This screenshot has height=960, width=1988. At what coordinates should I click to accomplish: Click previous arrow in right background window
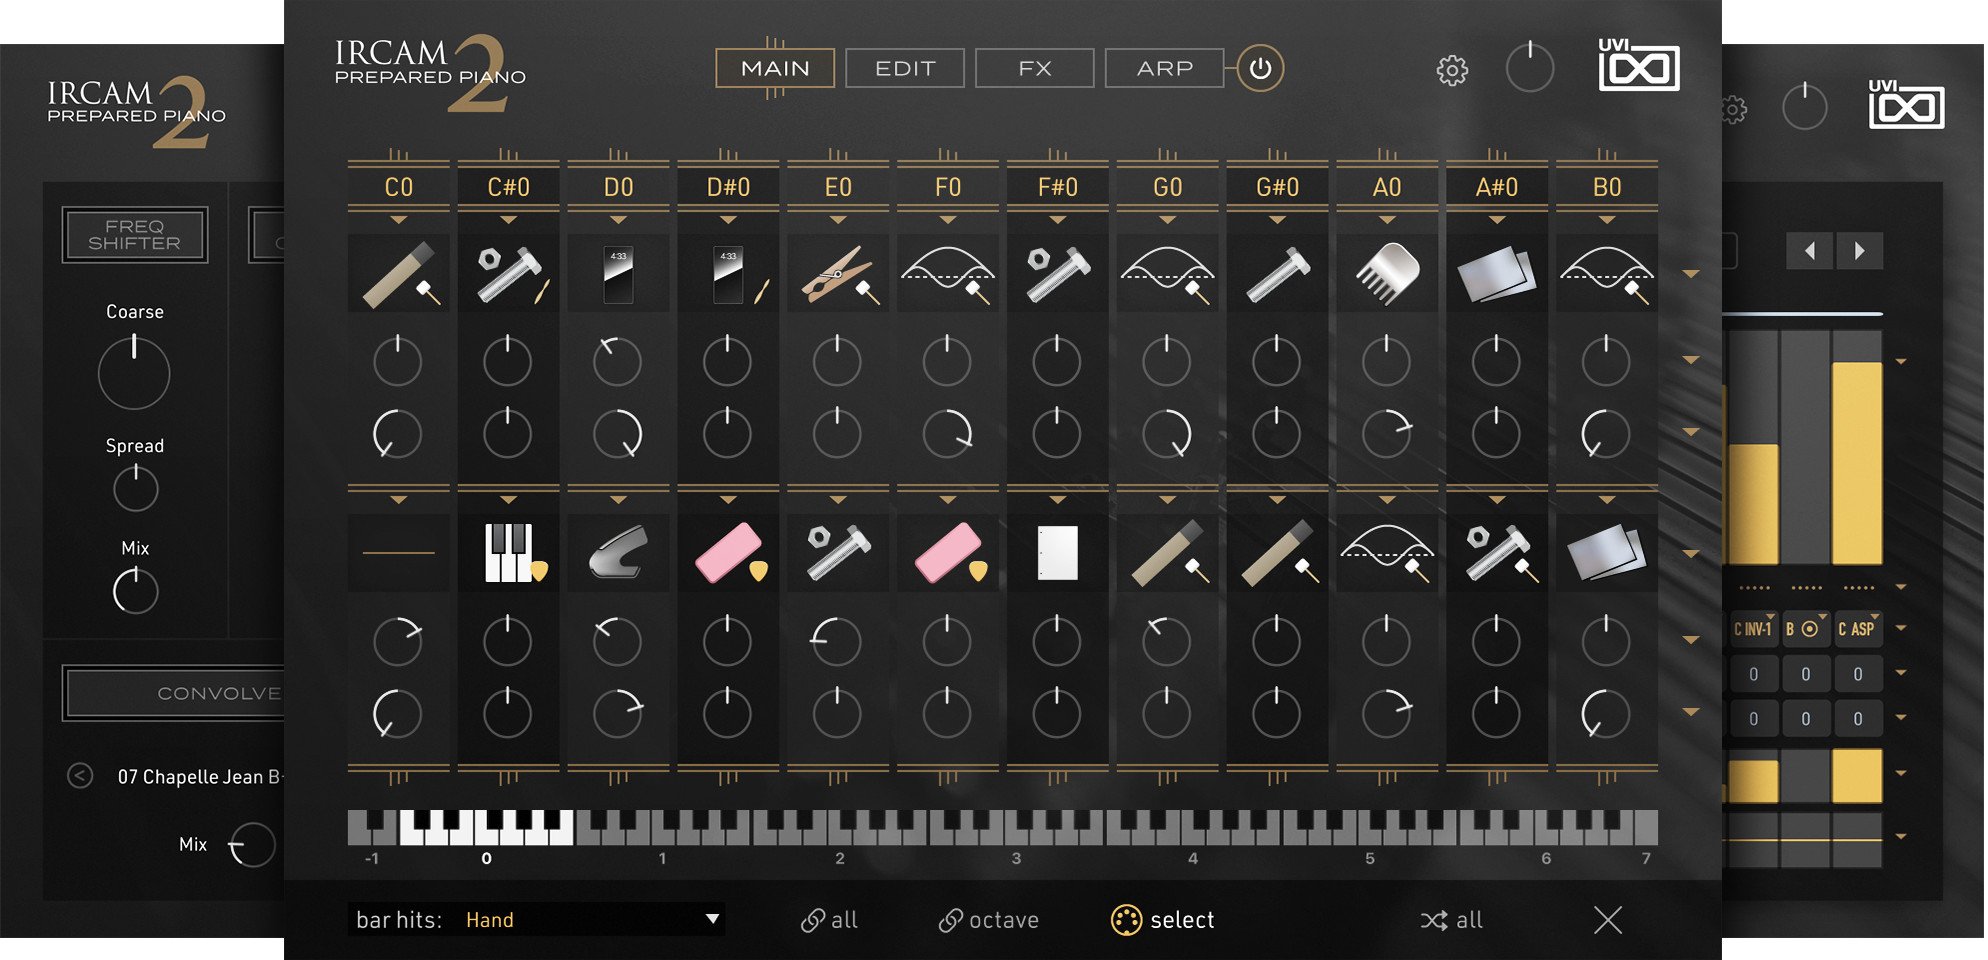click(1809, 251)
